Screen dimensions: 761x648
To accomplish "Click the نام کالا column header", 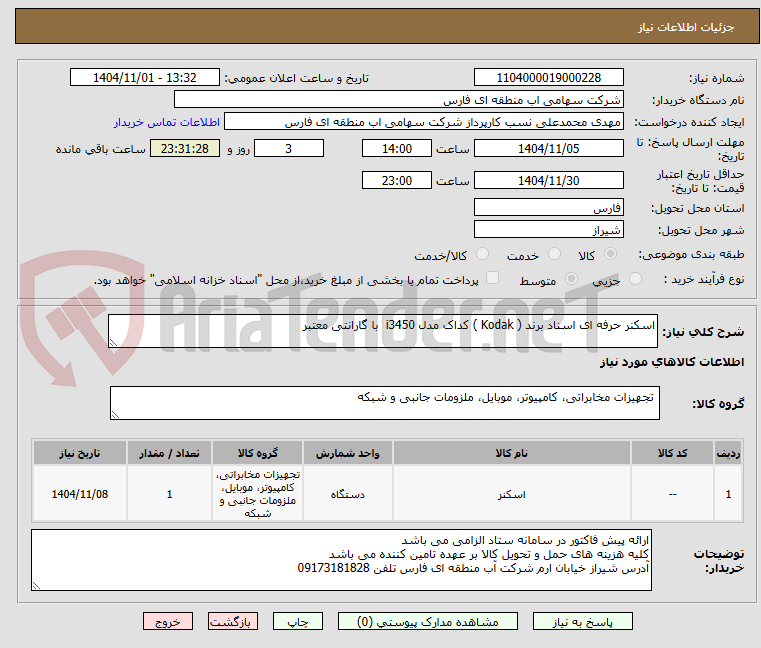I will click(x=512, y=453).
